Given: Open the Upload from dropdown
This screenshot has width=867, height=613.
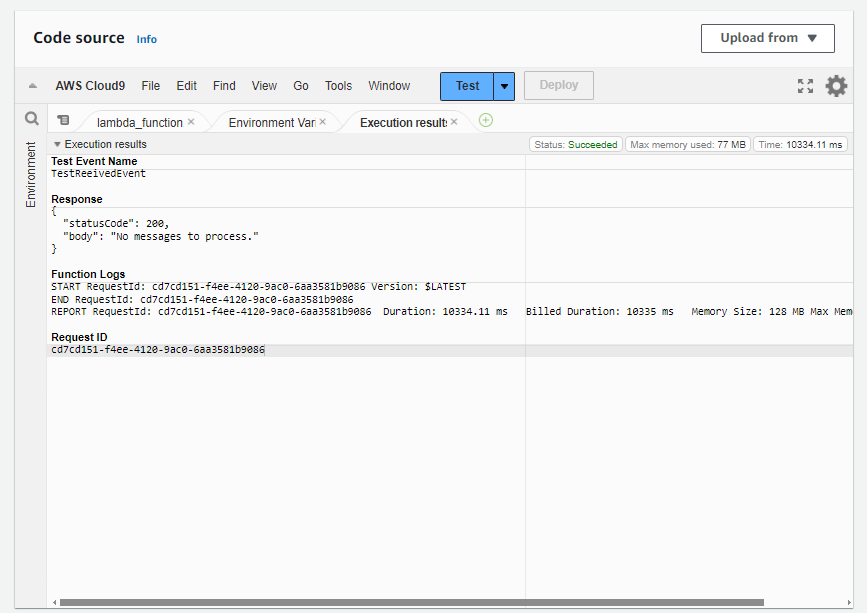Looking at the screenshot, I should pos(767,39).
